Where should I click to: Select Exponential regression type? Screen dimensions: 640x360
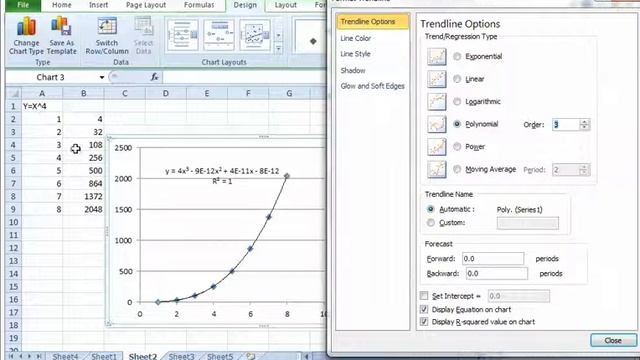457,56
